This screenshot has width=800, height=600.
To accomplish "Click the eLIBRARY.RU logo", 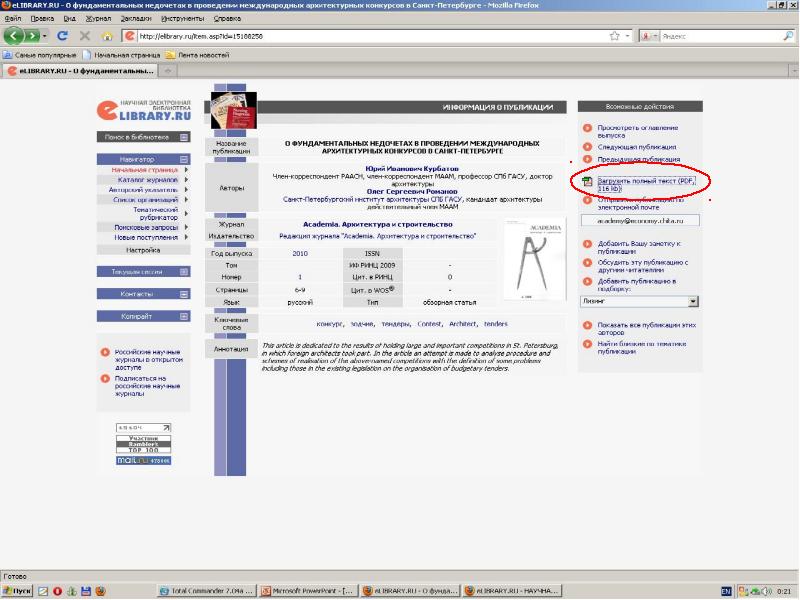I will pyautogui.click(x=144, y=110).
